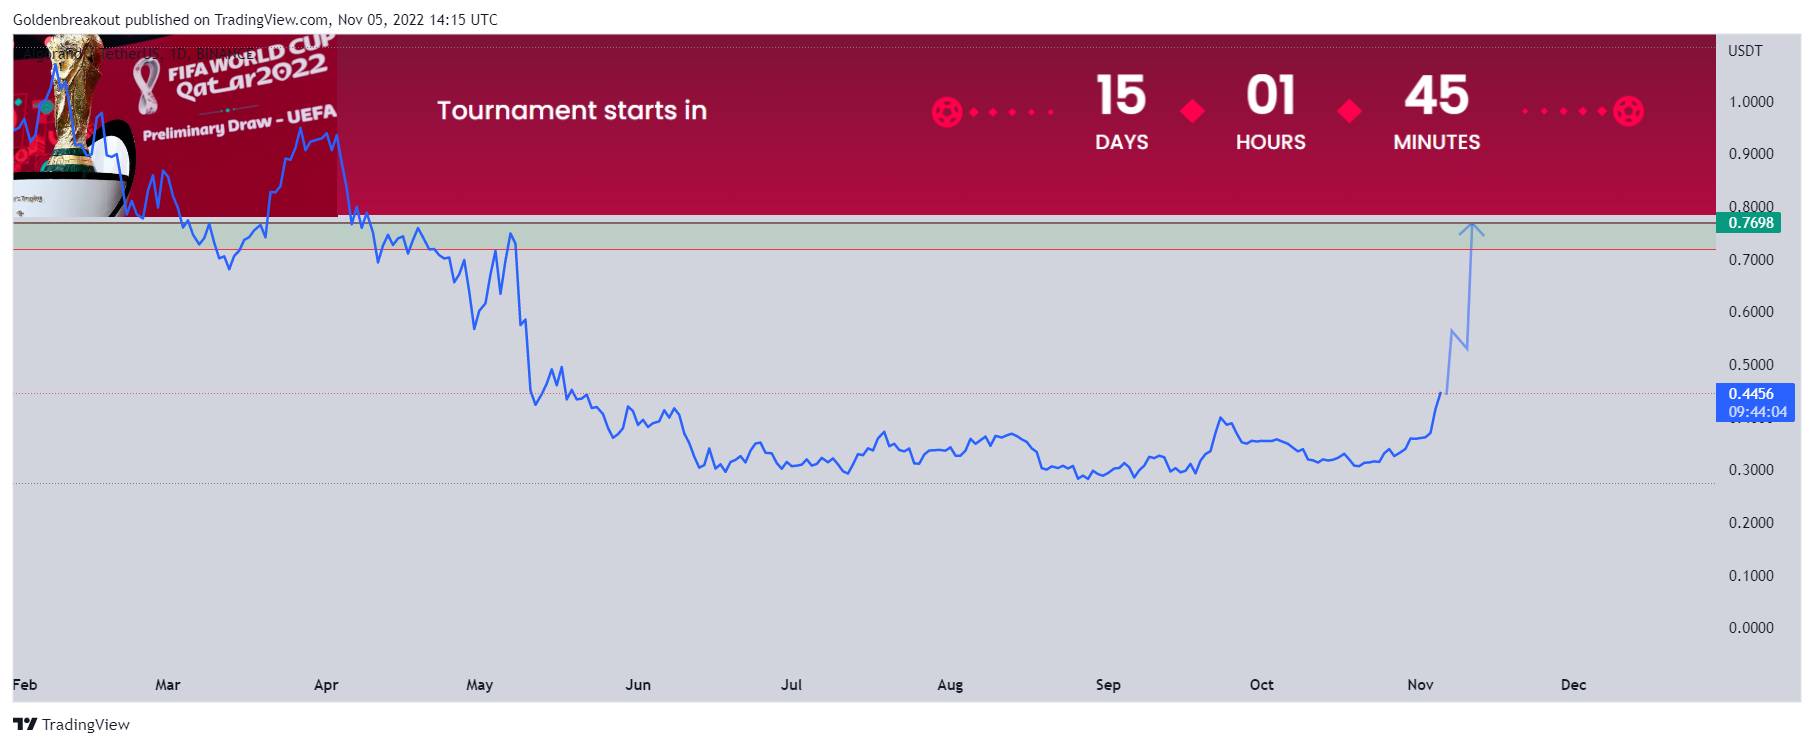This screenshot has width=1814, height=746.
Task: Click the TradingView logo at bottom left
Action: coord(71,724)
